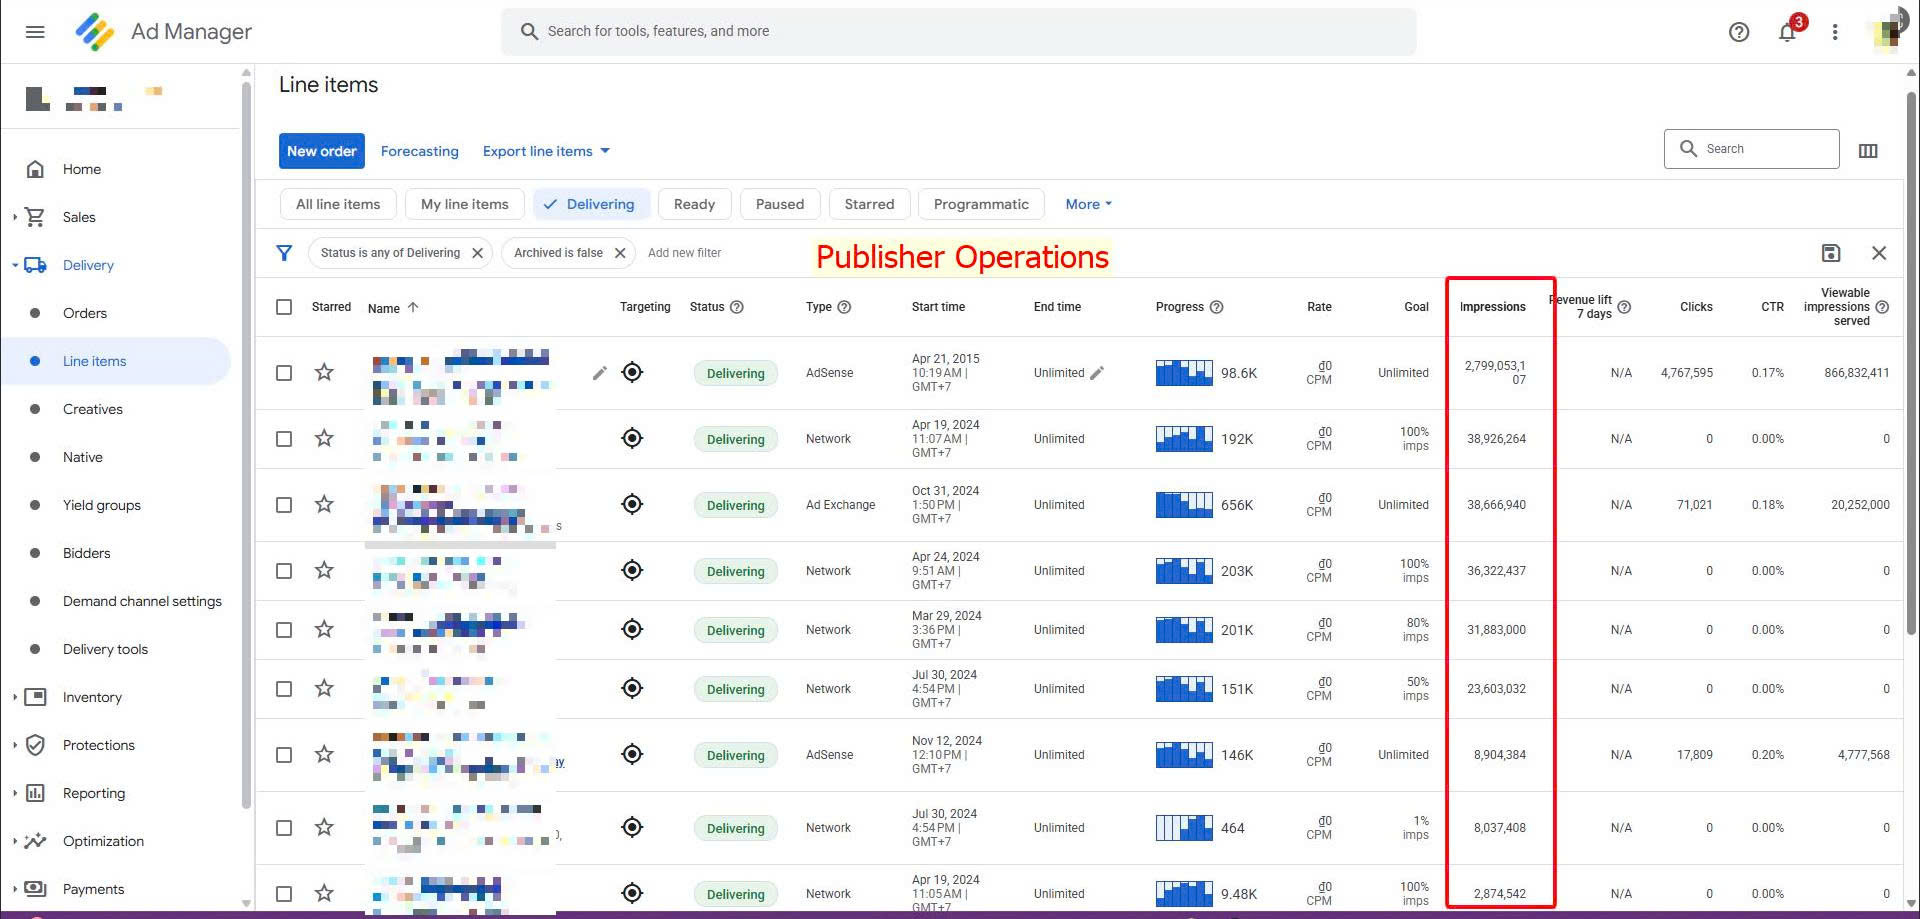The width and height of the screenshot is (1920, 919).
Task: Check the row with 31,883,000 impressions
Action: click(x=284, y=630)
